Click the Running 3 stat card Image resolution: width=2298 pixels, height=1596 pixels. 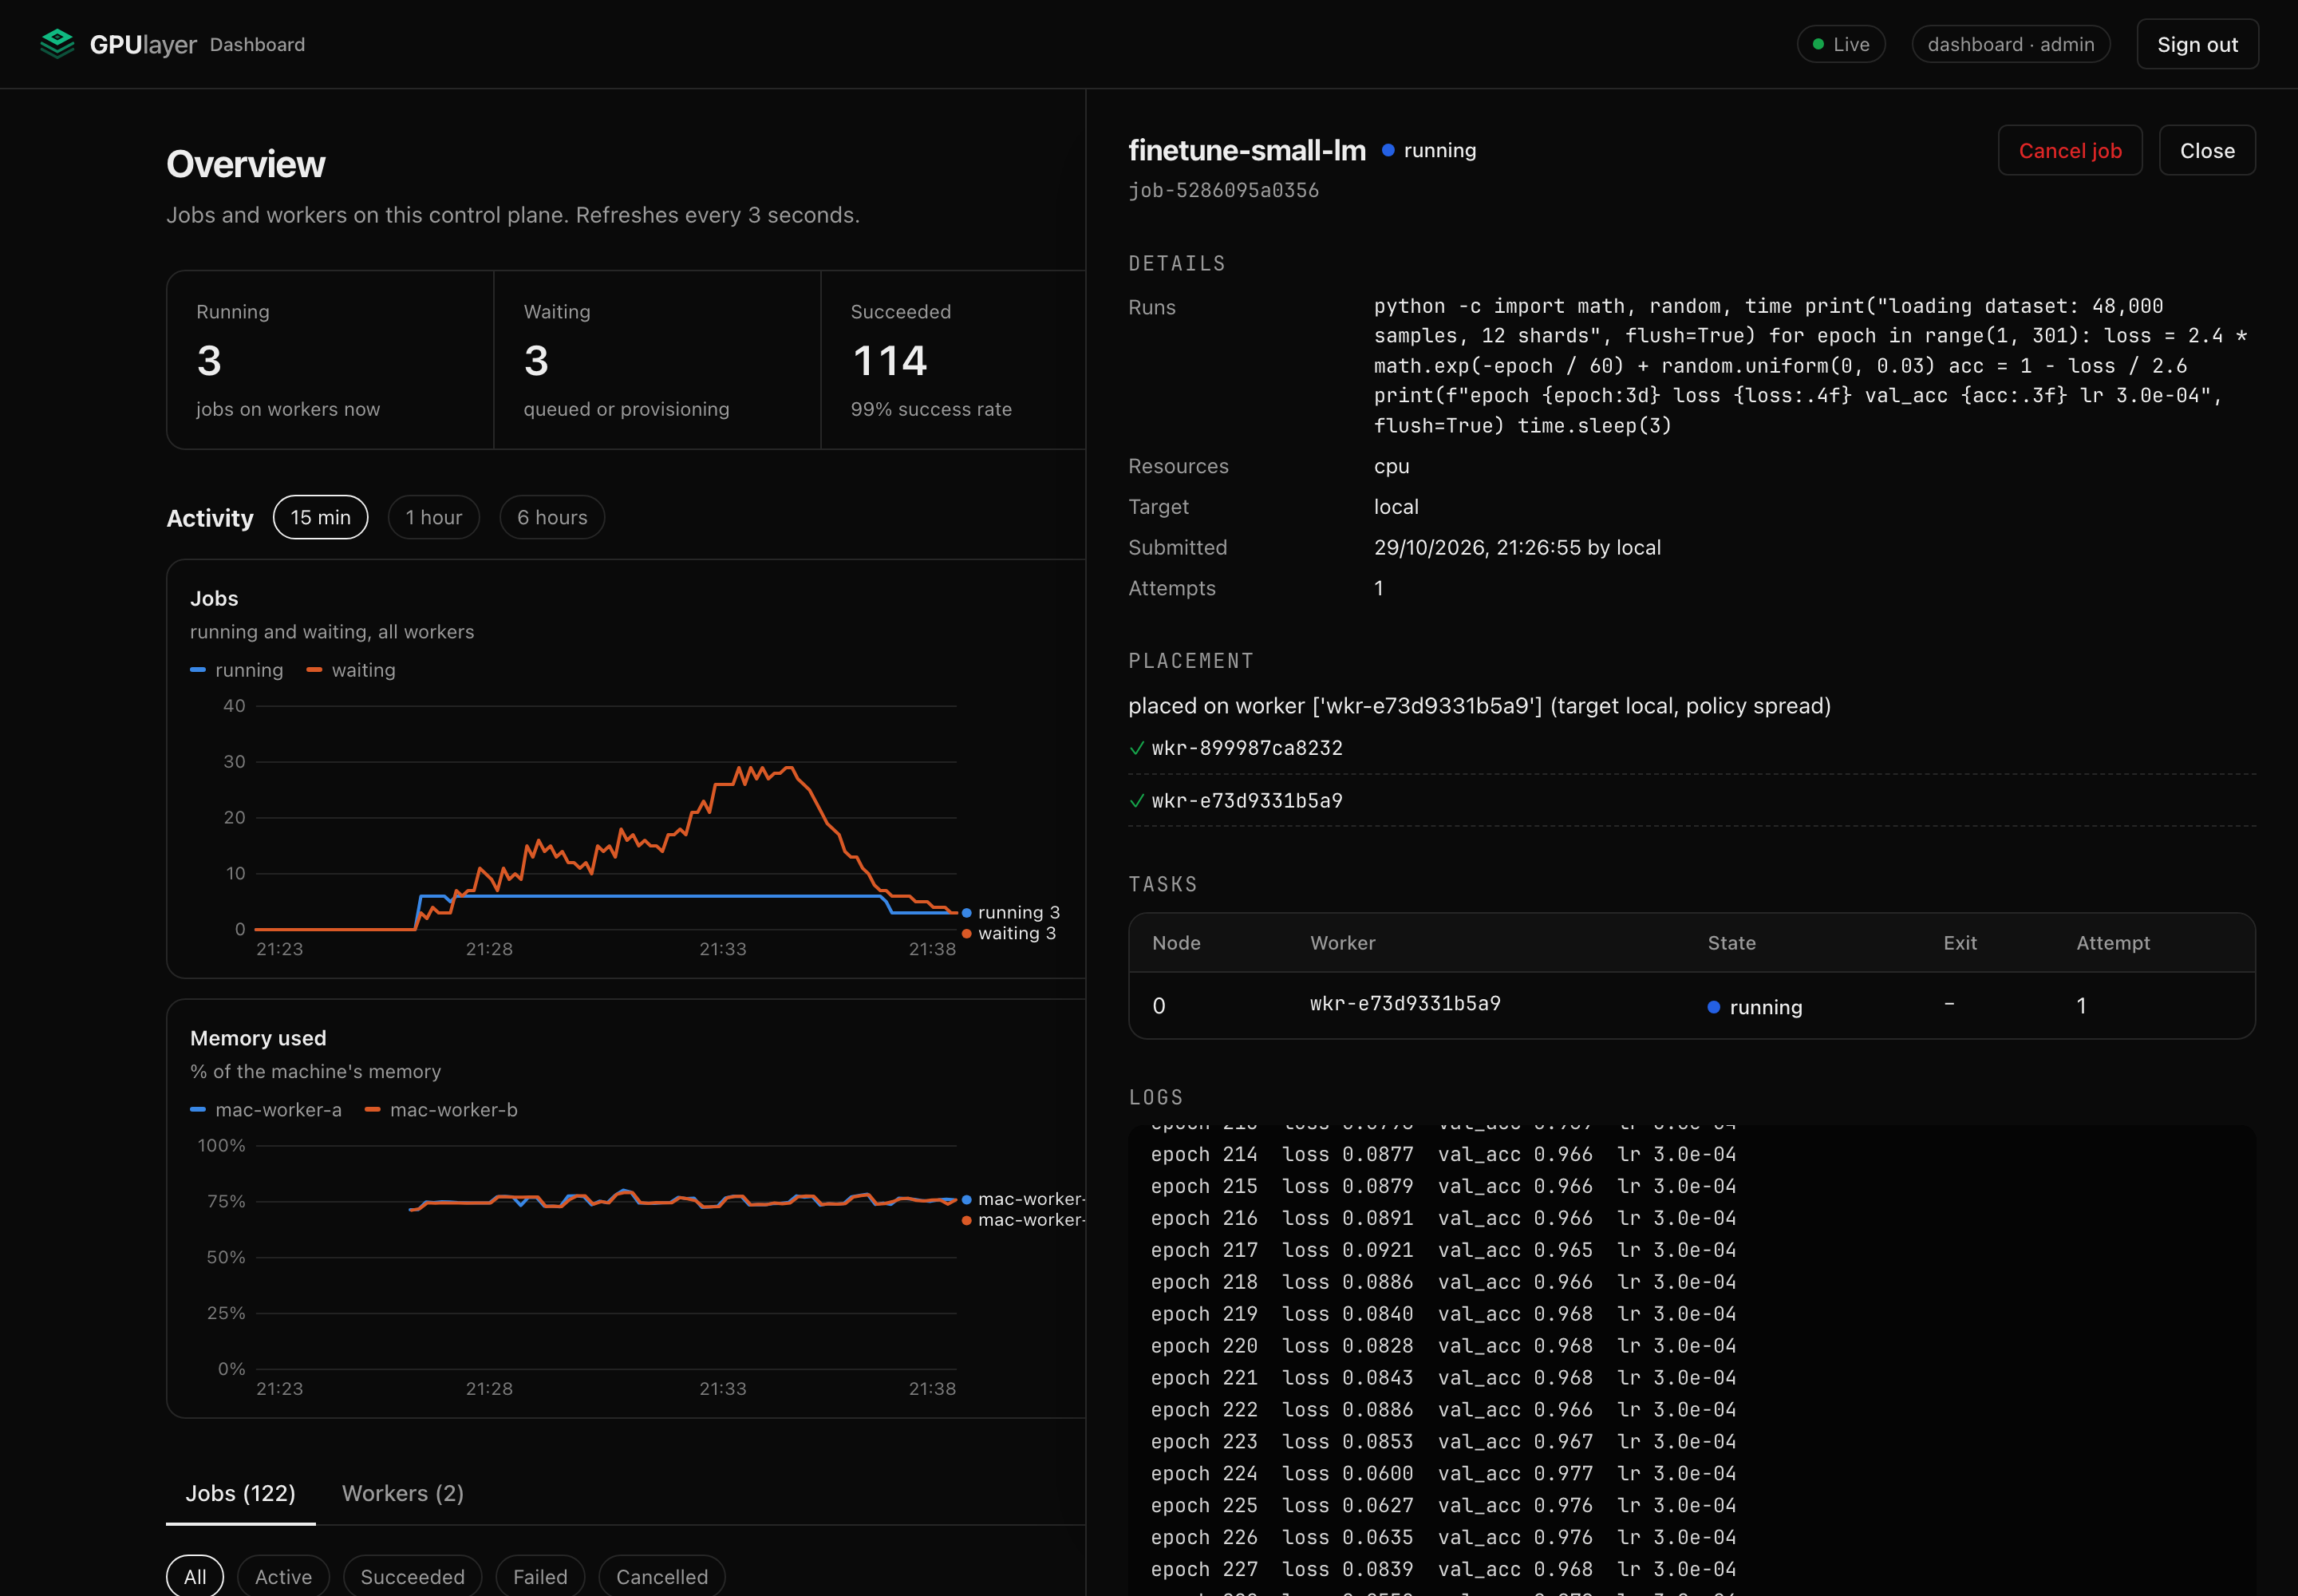click(x=330, y=360)
